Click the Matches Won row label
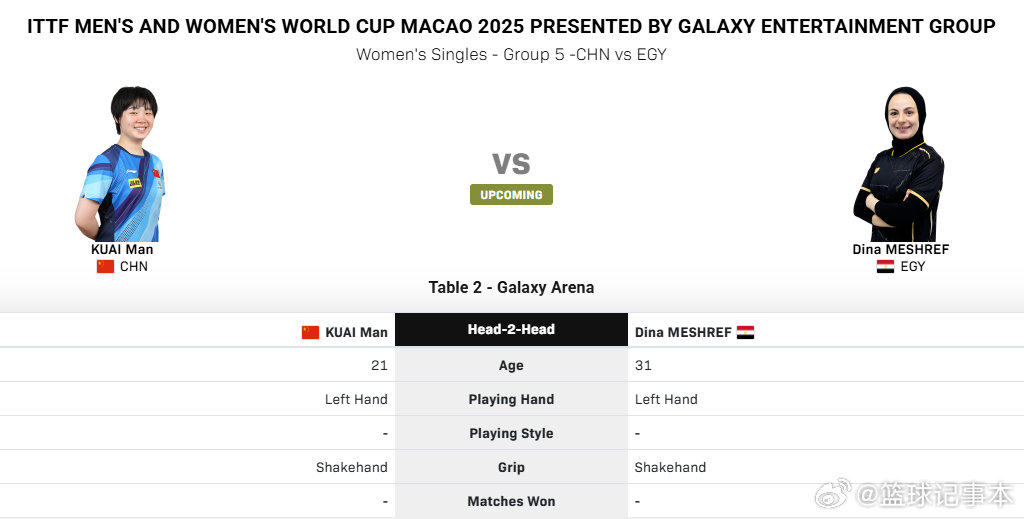This screenshot has width=1024, height=519. point(511,501)
